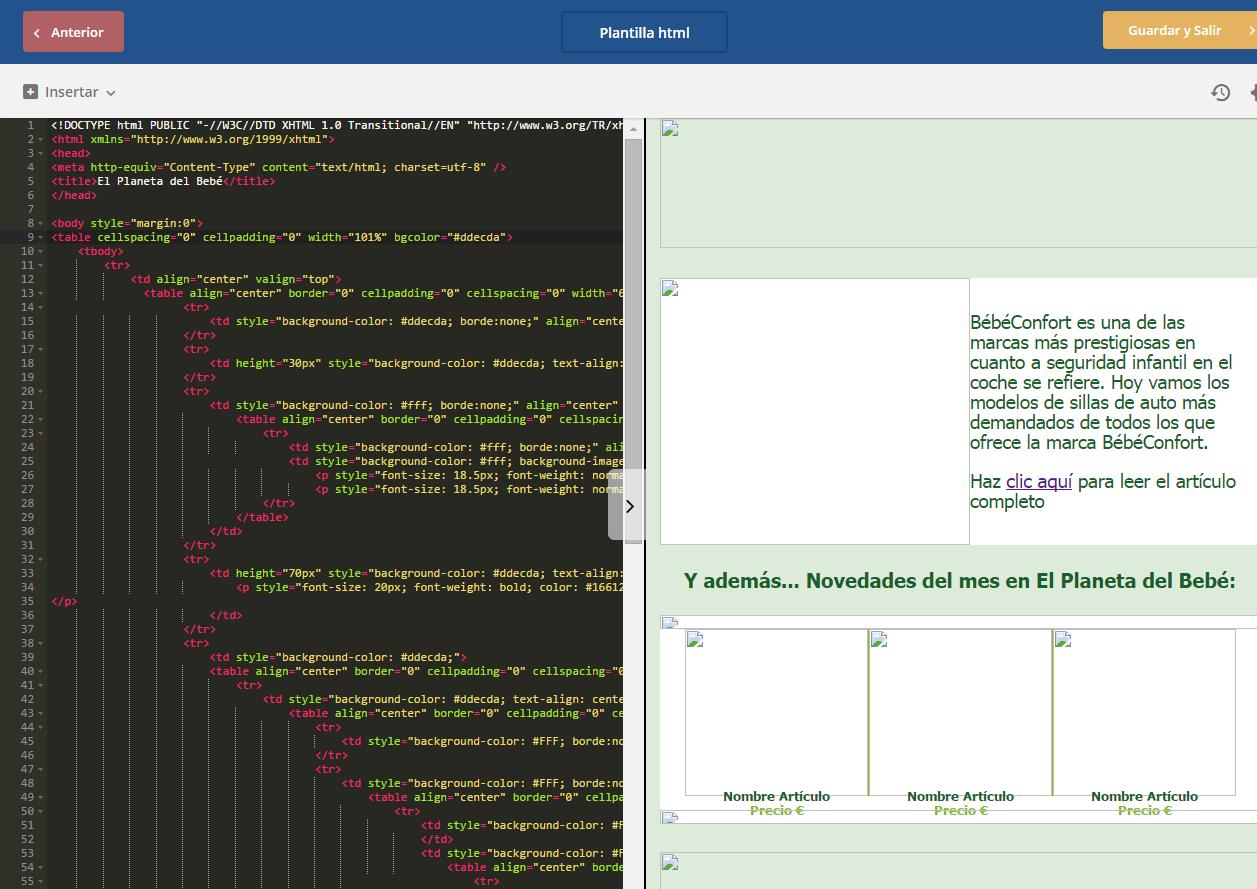The width and height of the screenshot is (1257, 889).
Task: Fold the nested table at line 13
Action: [x=41, y=294]
